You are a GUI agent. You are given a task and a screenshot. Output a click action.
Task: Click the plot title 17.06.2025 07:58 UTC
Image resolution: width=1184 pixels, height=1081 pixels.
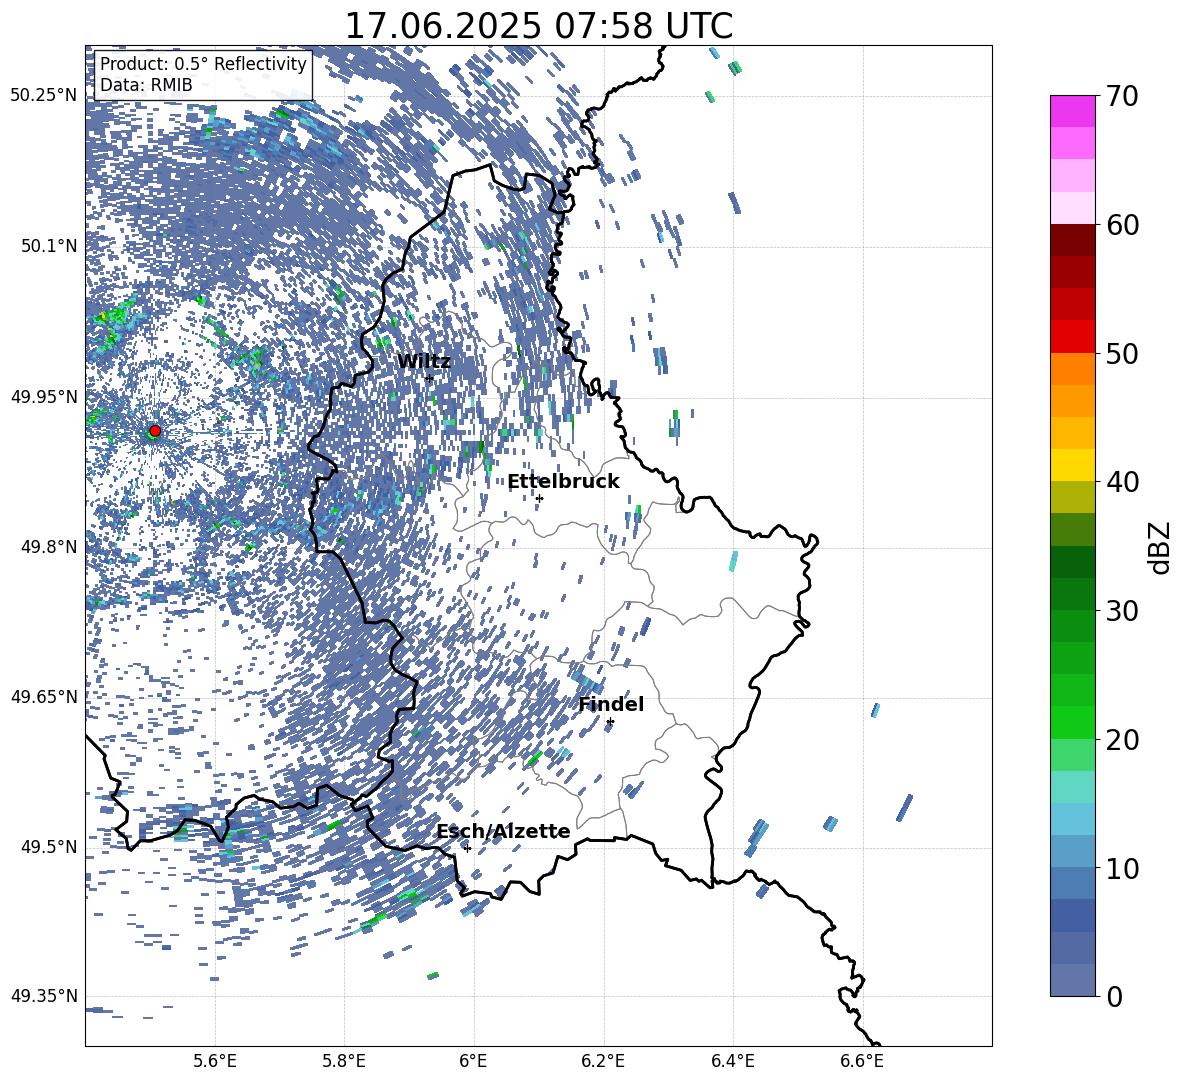point(539,26)
